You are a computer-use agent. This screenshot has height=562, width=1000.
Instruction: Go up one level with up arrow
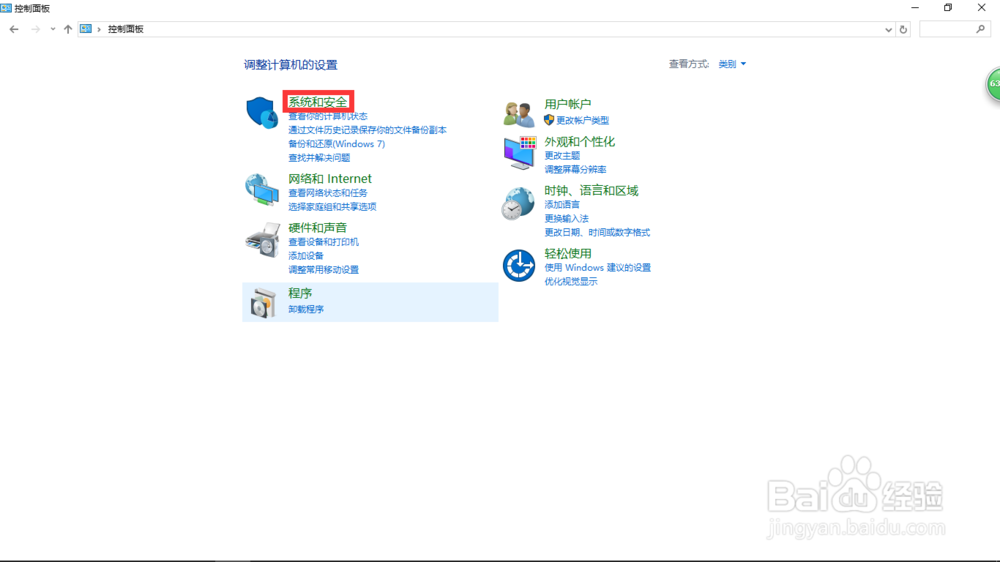68,29
